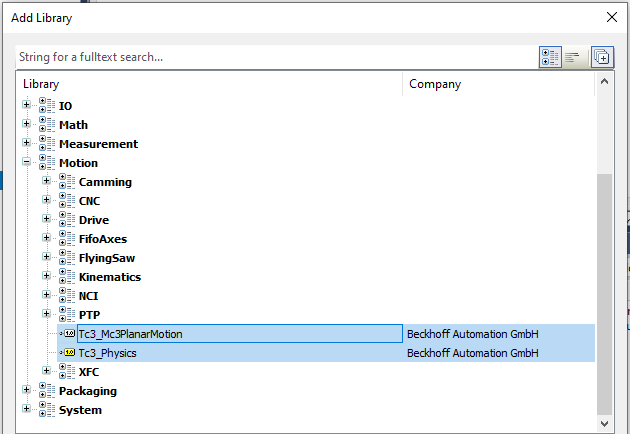Select the System category label
Image resolution: width=630 pixels, height=434 pixels.
tap(80, 410)
